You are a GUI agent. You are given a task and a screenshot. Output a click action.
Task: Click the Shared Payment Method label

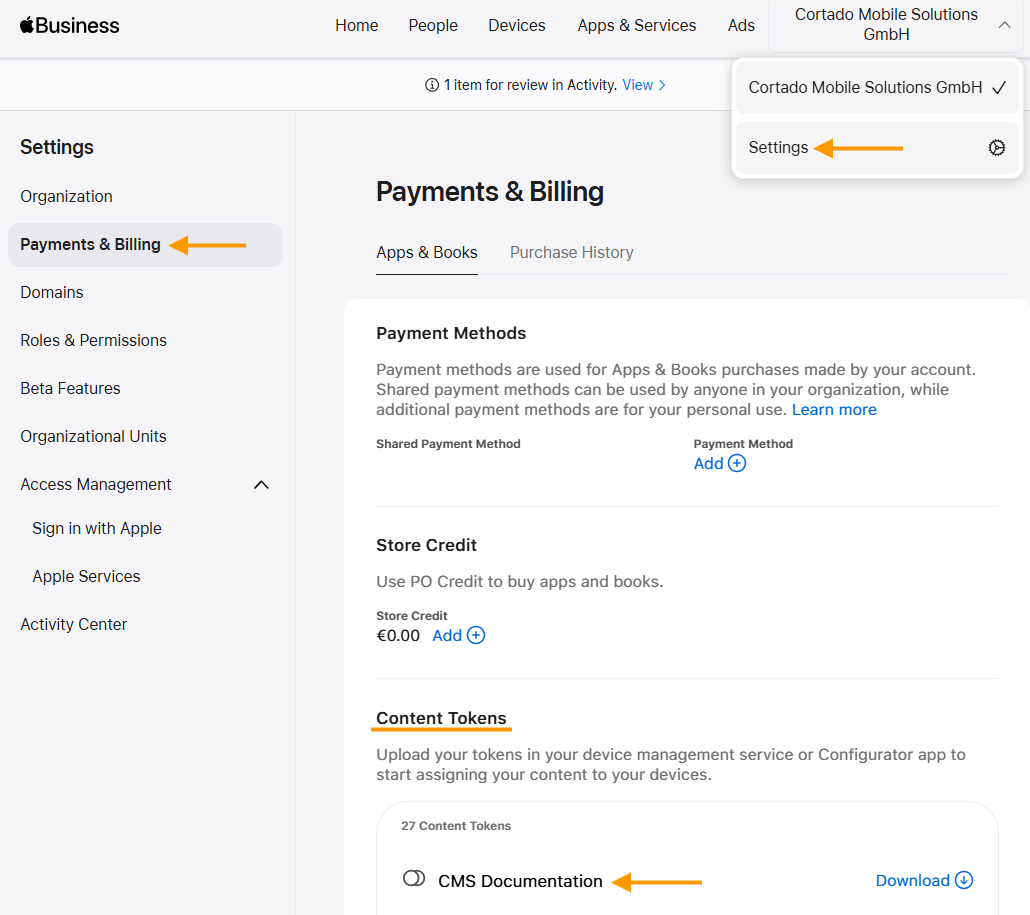point(449,444)
